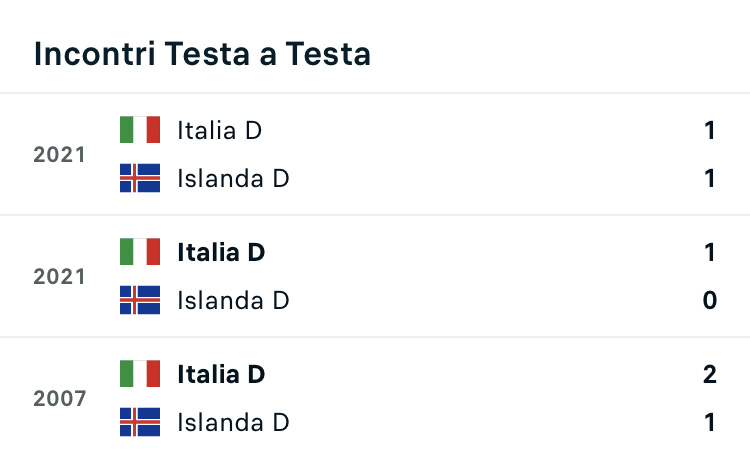Select the second 2021 match year label

pyautogui.click(x=59, y=277)
